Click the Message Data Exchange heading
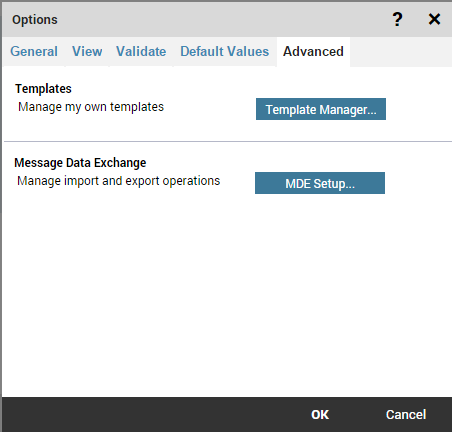452x432 pixels. 80,163
